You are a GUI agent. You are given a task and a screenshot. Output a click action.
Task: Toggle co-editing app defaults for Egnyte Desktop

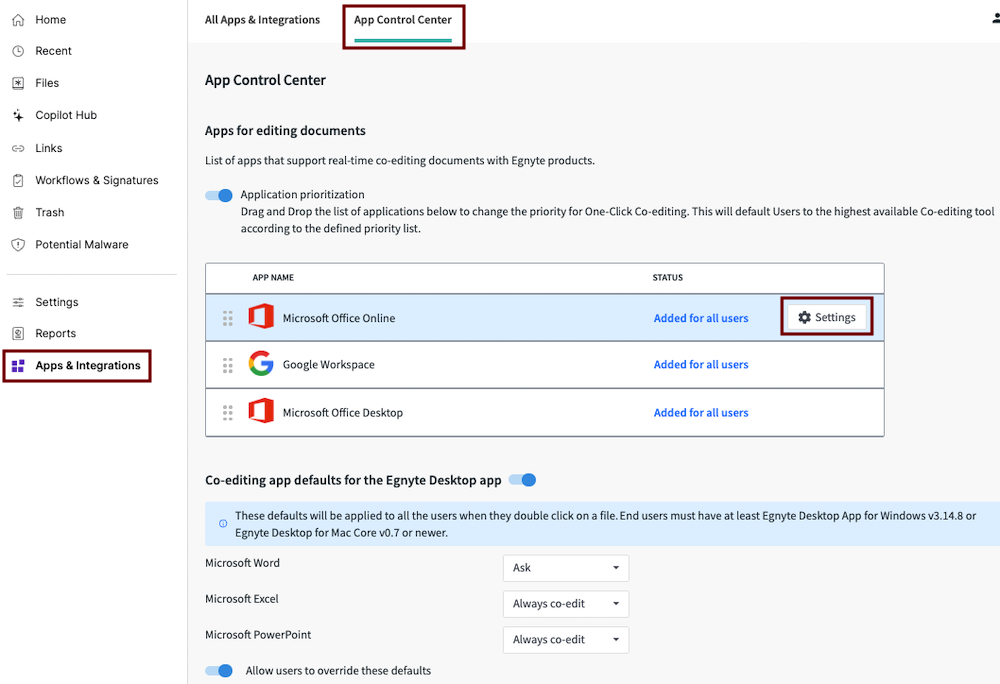[522, 480]
